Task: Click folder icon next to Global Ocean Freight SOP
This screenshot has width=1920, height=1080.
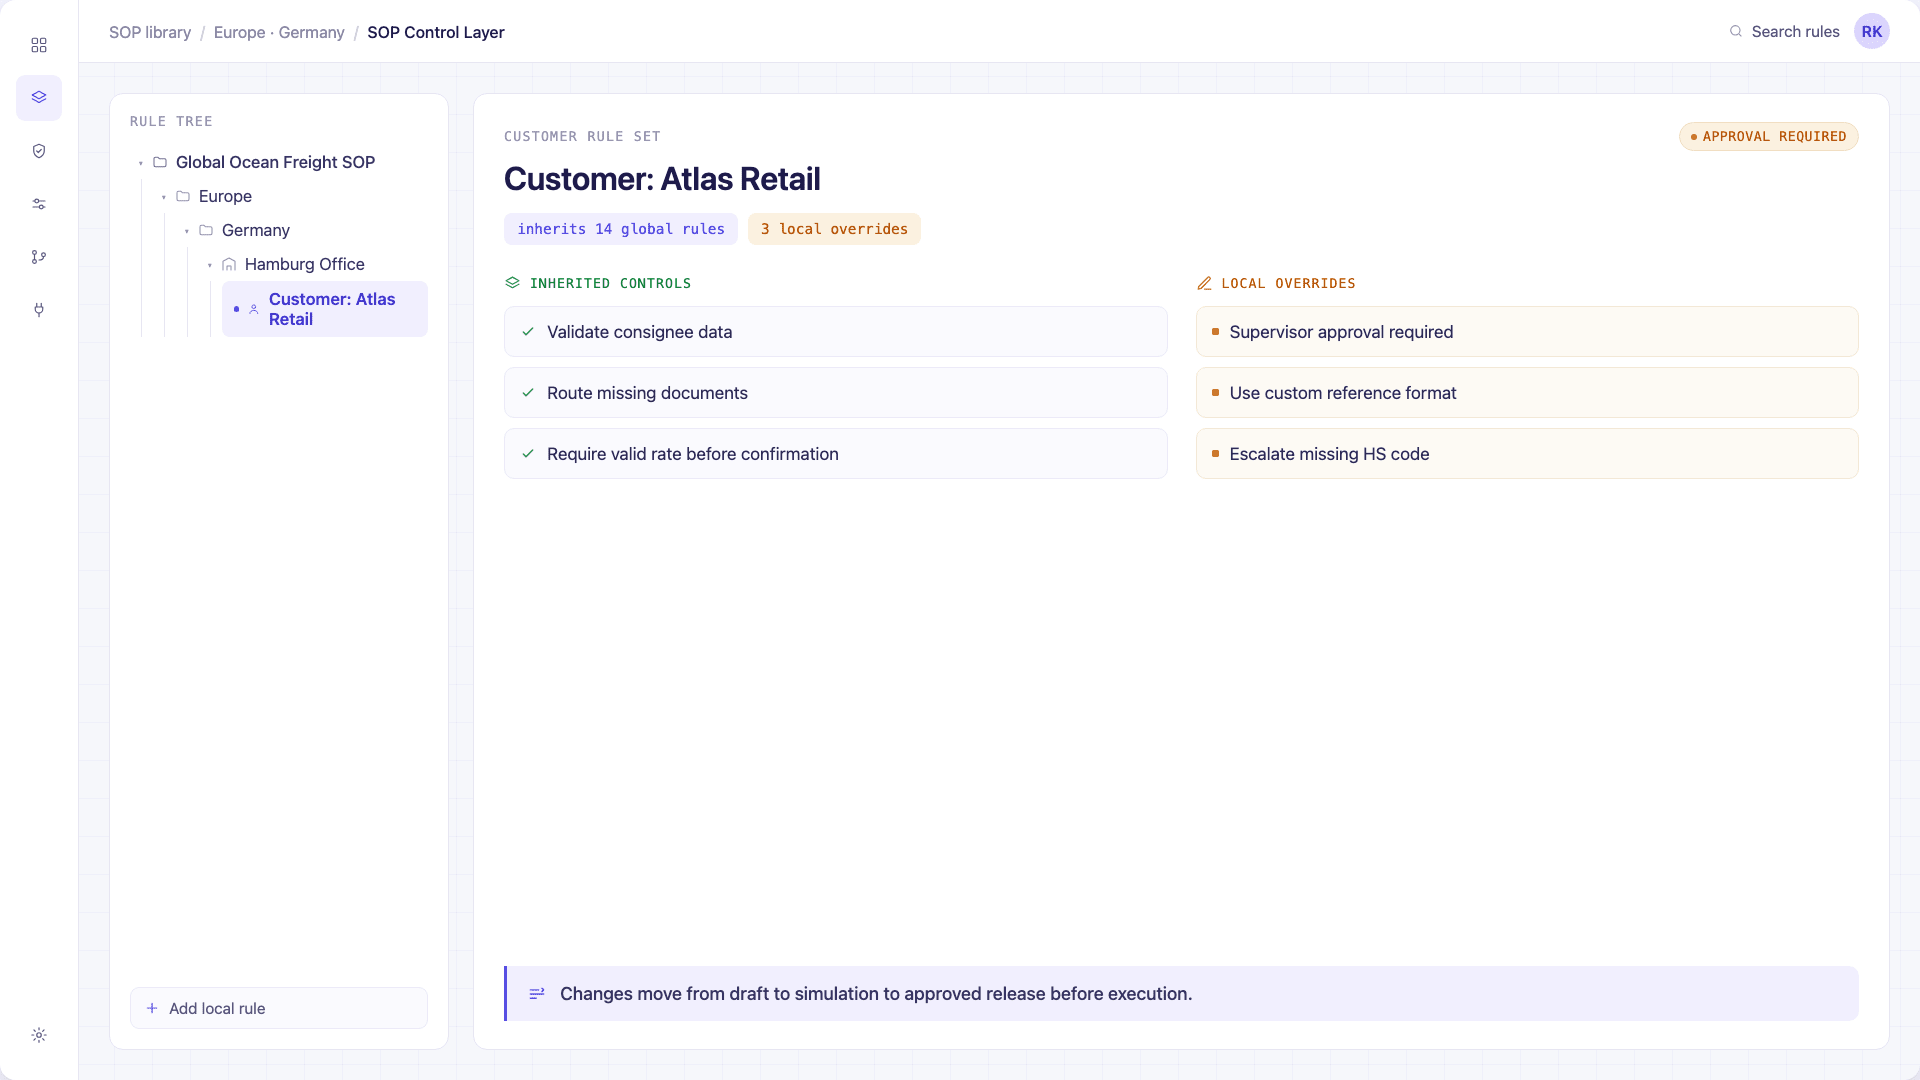Action: (x=160, y=162)
